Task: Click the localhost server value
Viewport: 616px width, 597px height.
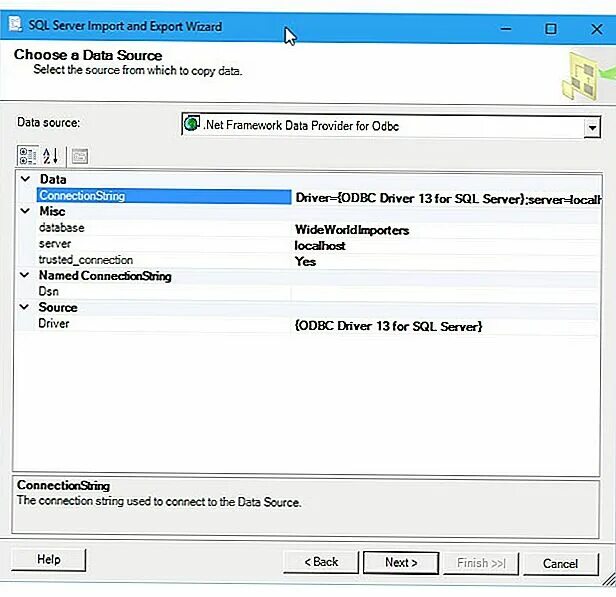Action: [320, 246]
